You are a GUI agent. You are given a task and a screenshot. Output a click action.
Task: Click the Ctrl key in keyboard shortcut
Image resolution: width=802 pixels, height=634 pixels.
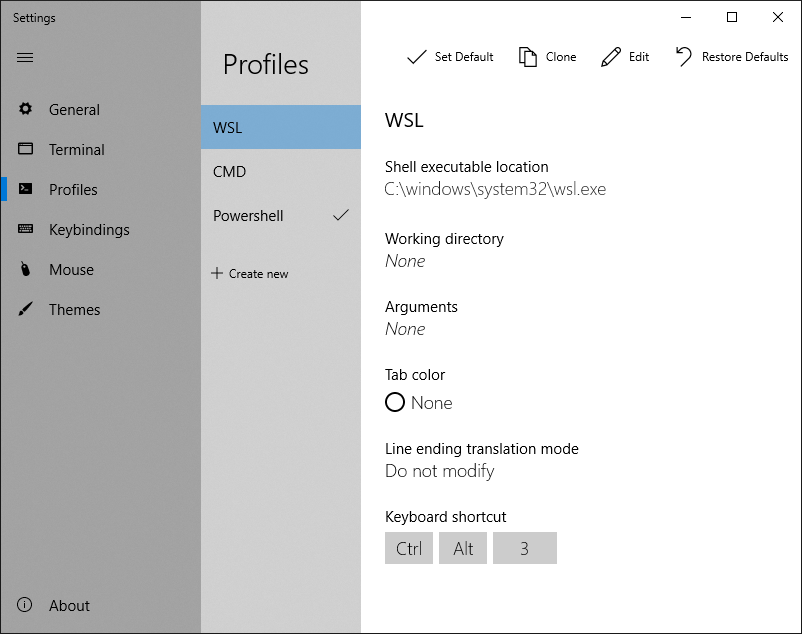[409, 548]
